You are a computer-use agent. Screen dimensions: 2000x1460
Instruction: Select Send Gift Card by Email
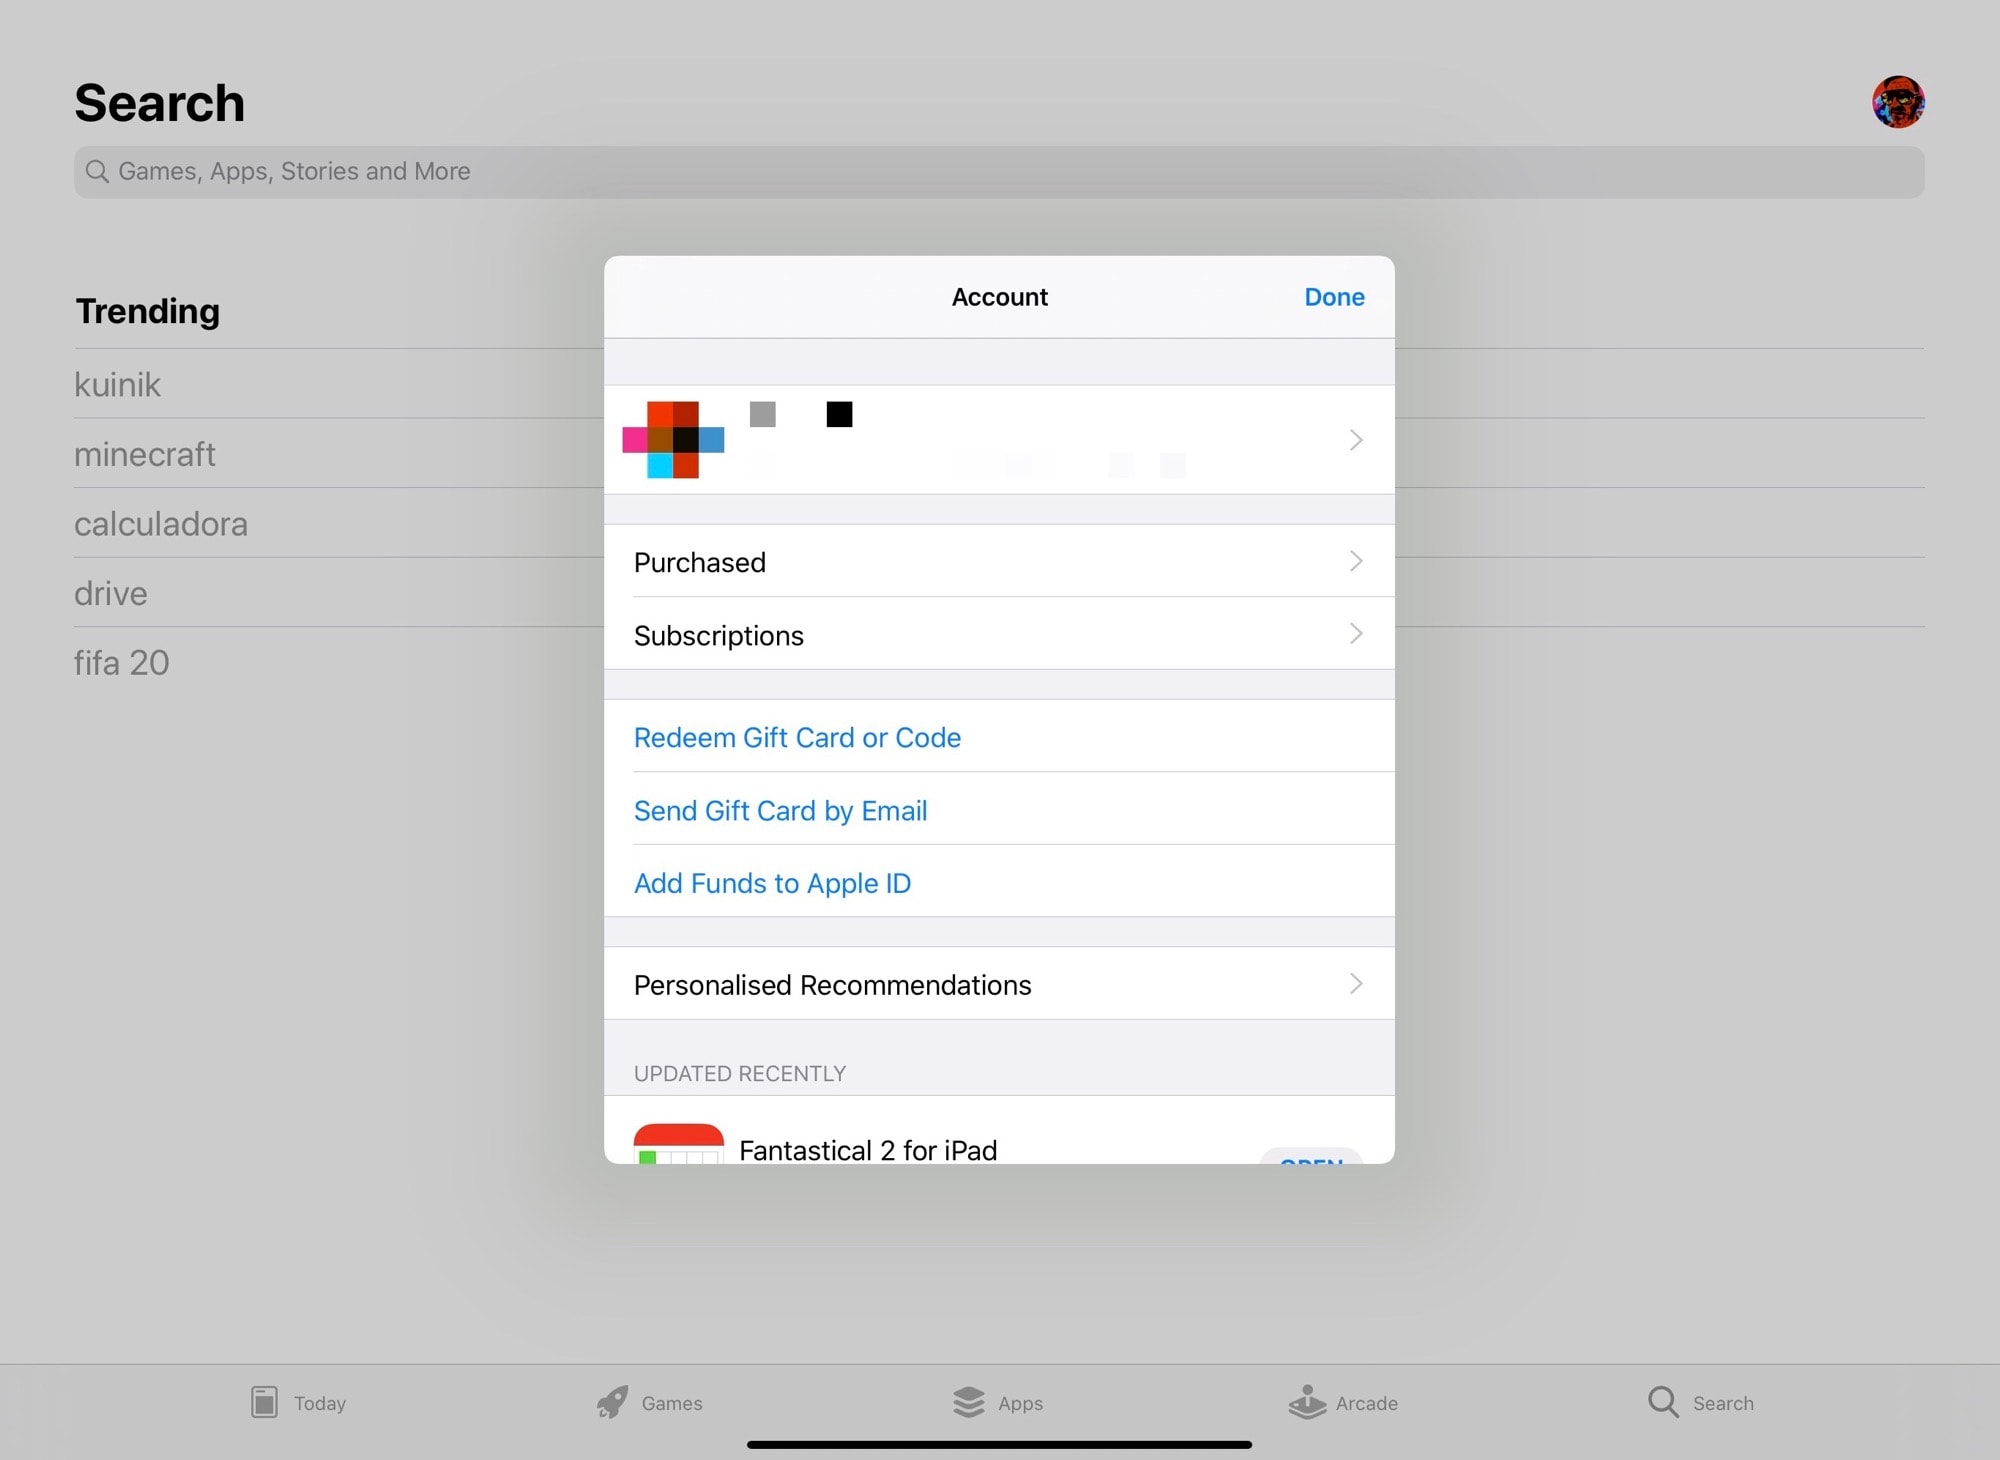click(x=780, y=809)
